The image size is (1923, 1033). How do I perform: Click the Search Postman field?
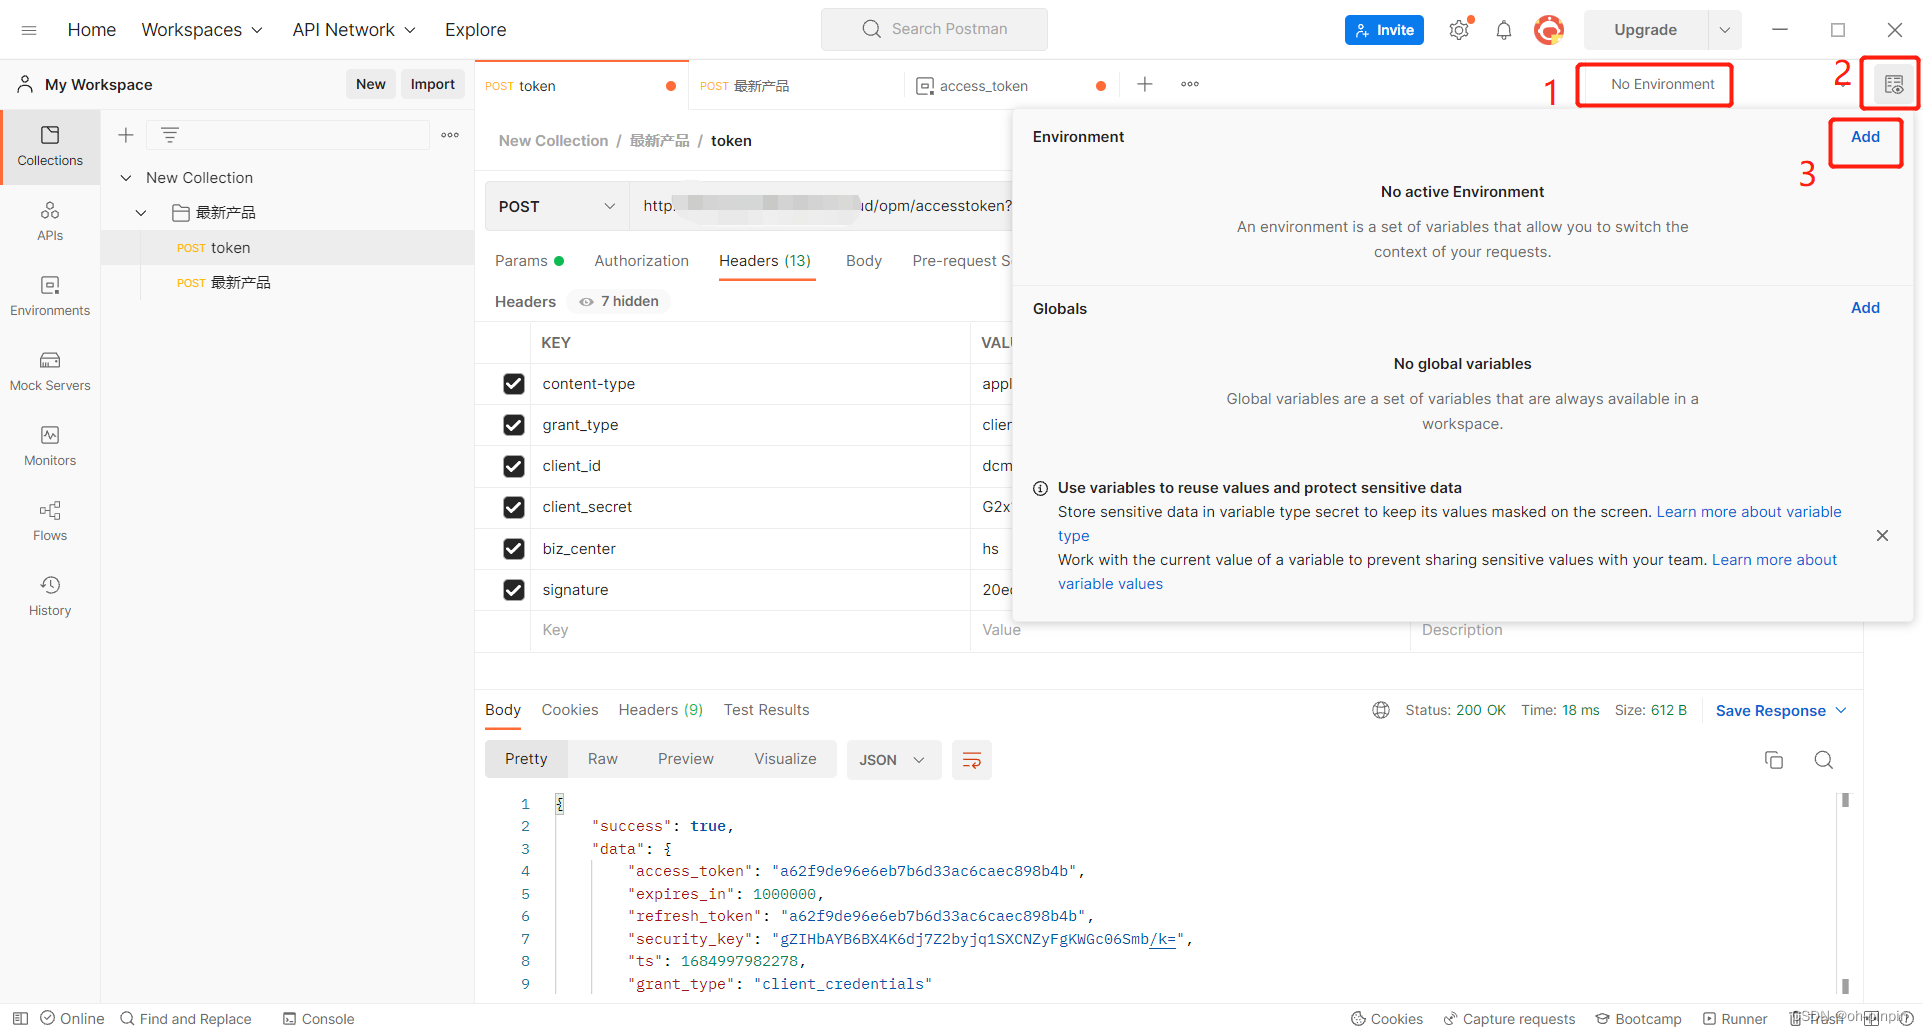point(934,29)
